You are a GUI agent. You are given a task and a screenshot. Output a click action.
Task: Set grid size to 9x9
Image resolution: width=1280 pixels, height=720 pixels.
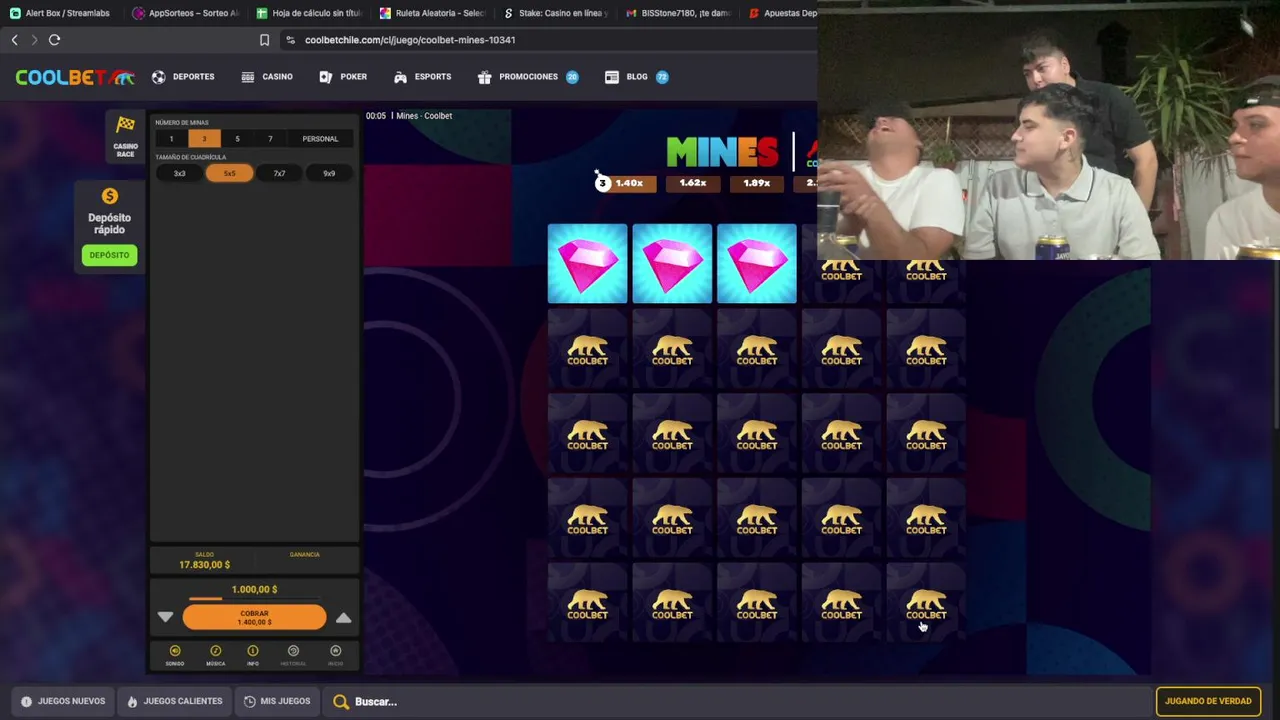point(329,174)
